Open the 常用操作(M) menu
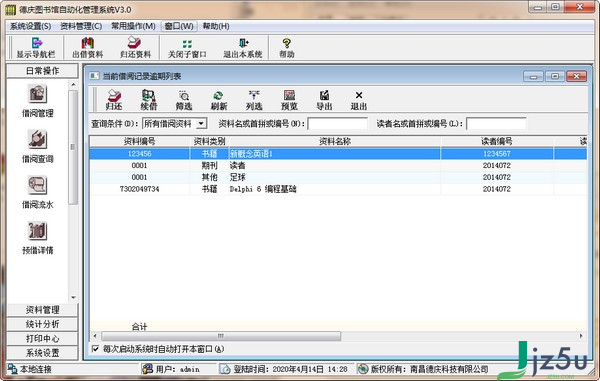 point(133,26)
